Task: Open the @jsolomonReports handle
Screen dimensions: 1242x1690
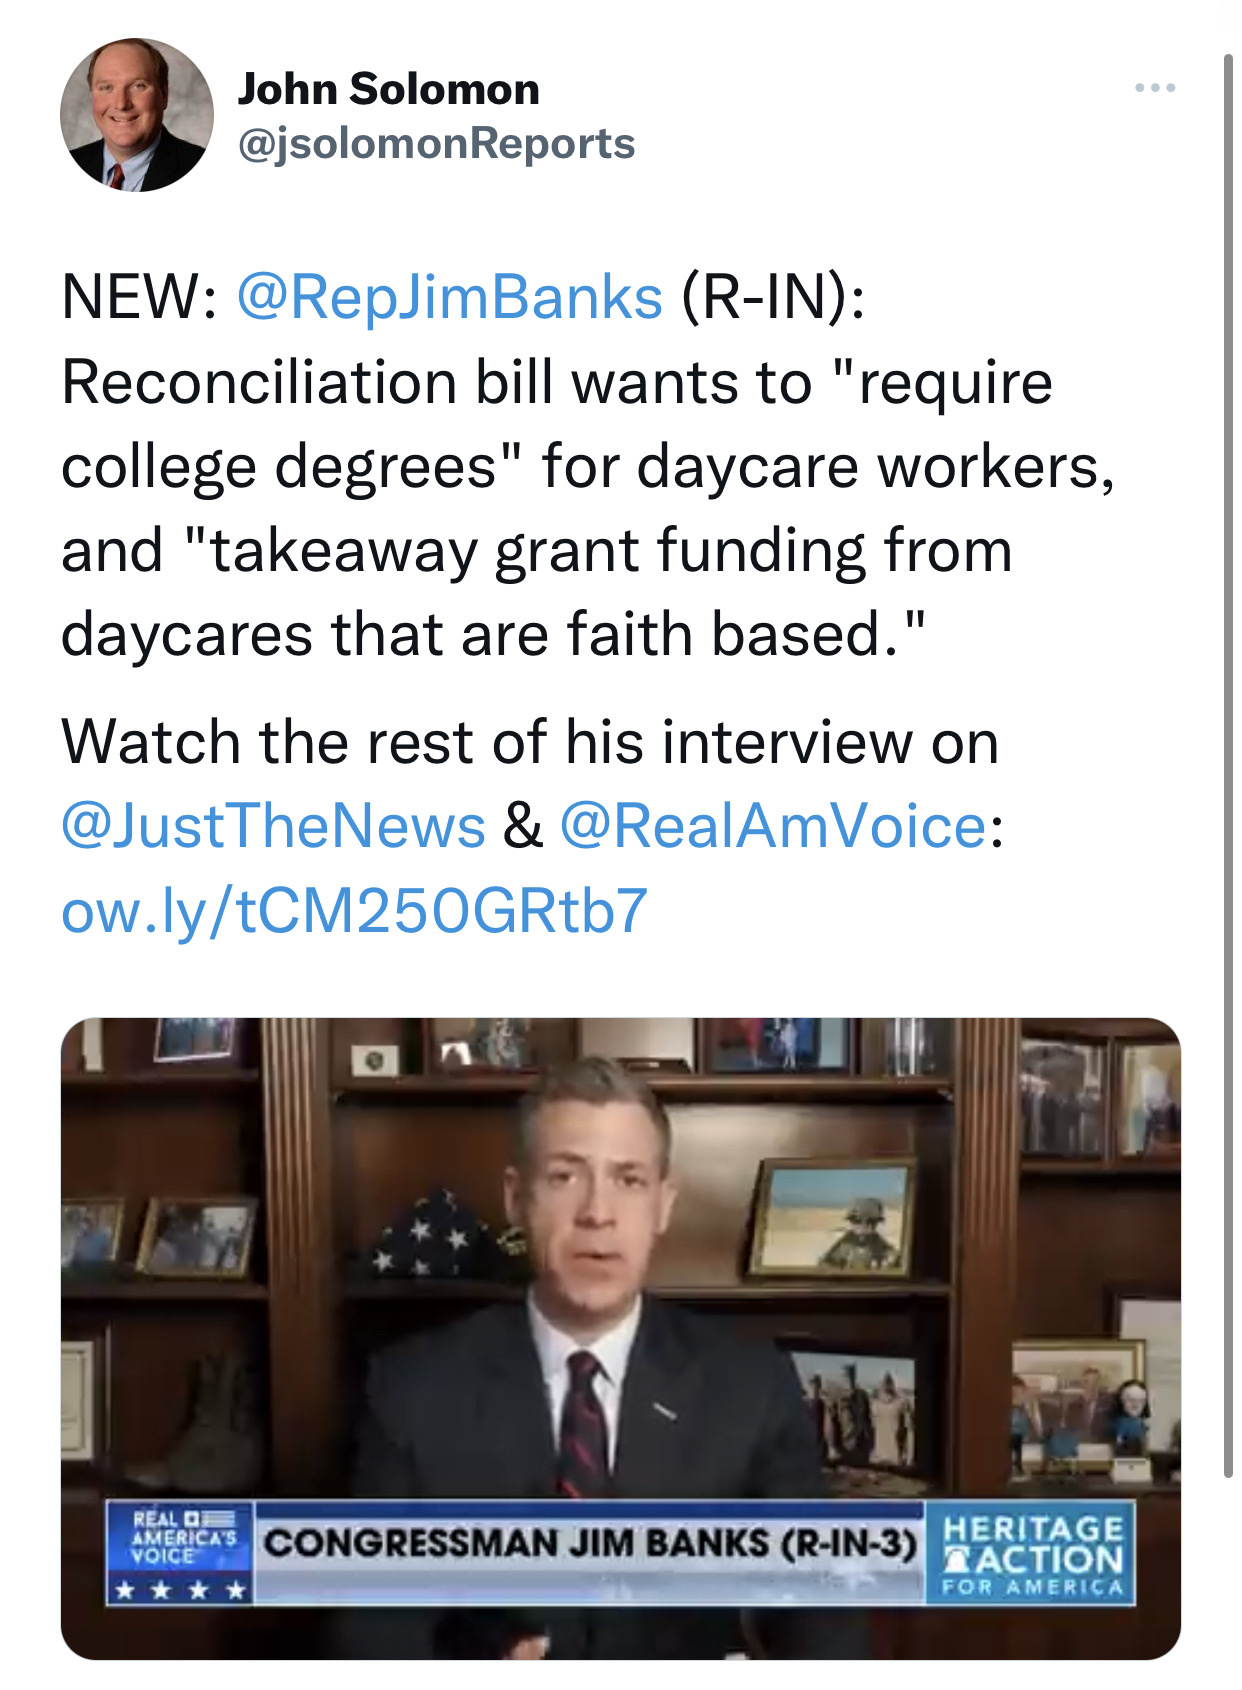Action: coord(436,143)
